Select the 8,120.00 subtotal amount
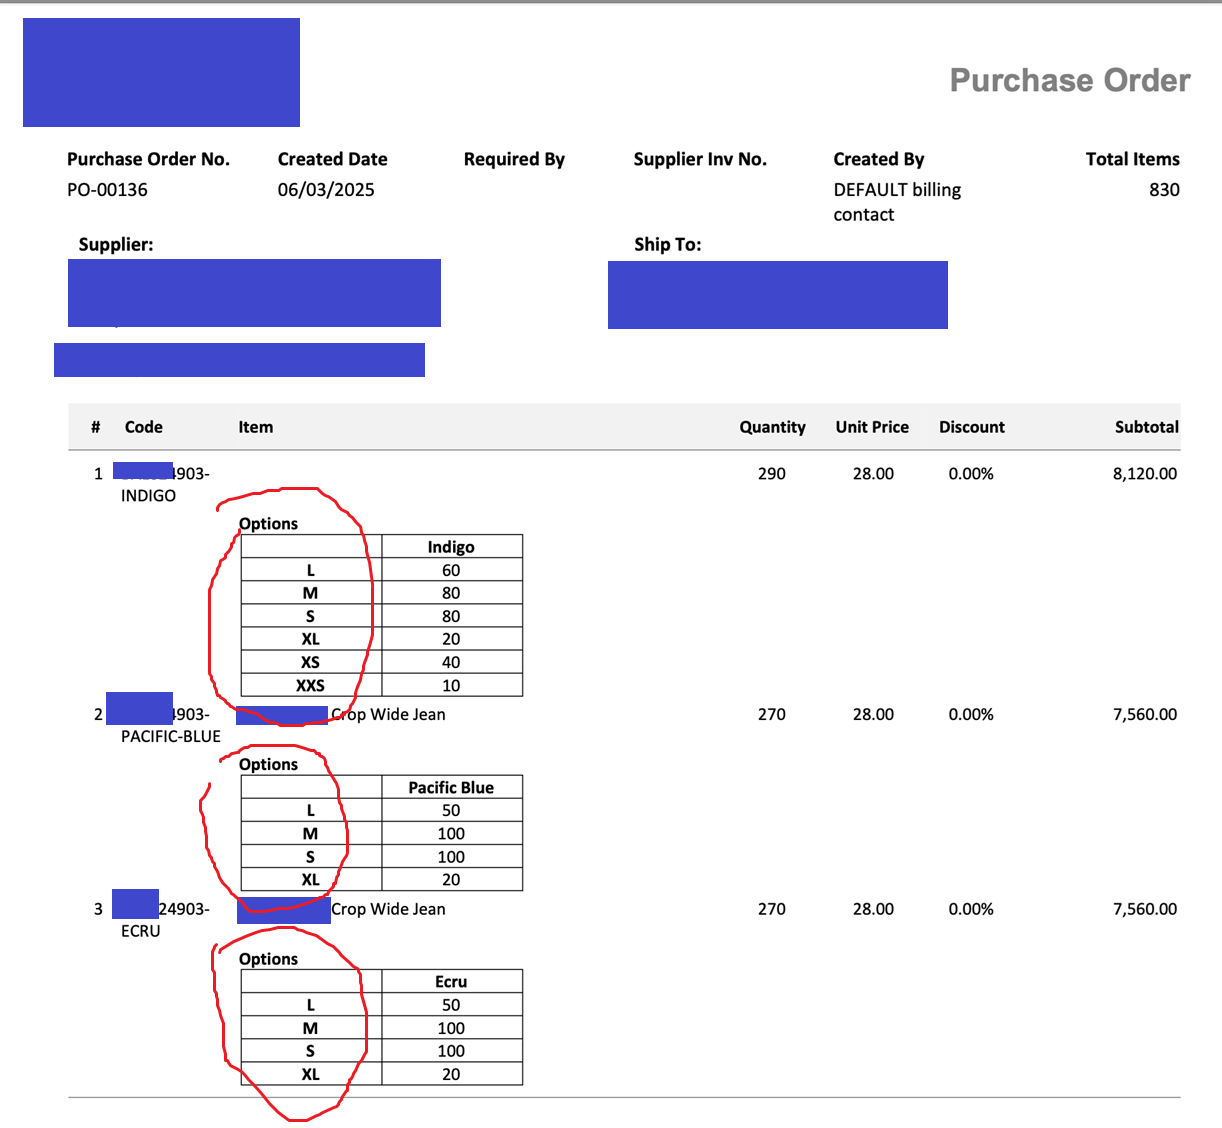The image size is (1222, 1128). click(x=1144, y=474)
